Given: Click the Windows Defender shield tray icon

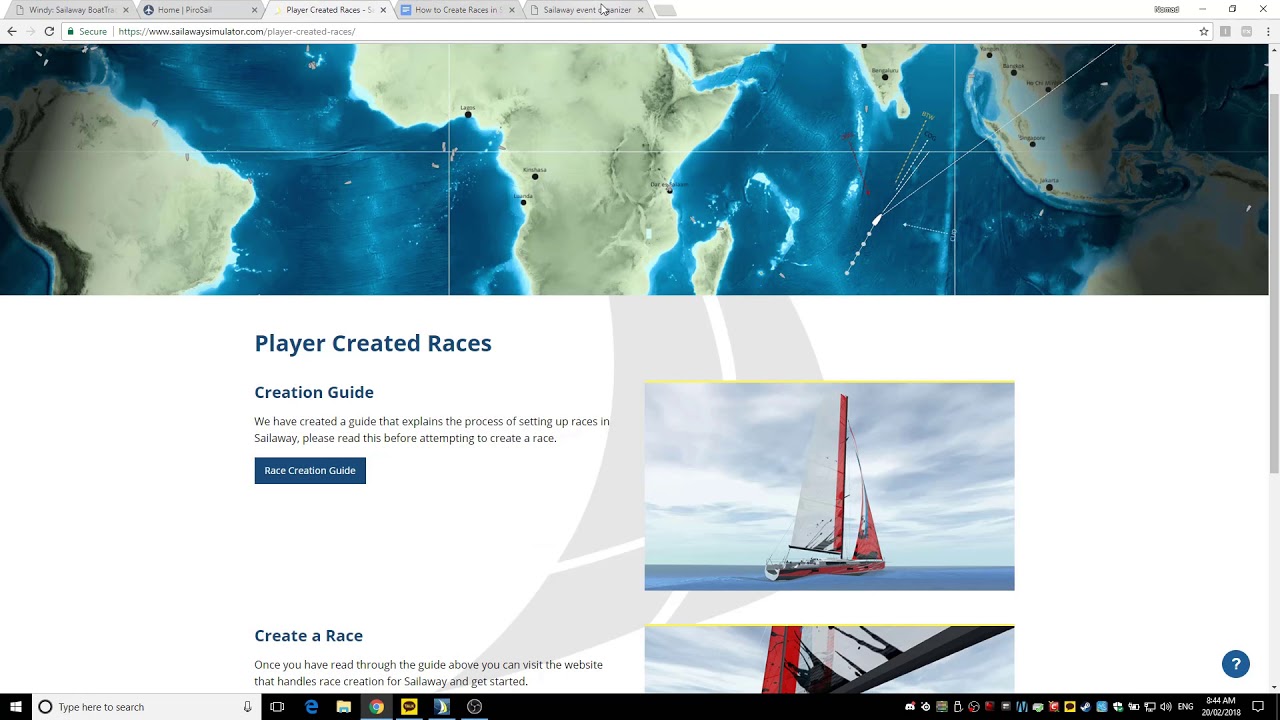Looking at the screenshot, I should click(x=1118, y=707).
